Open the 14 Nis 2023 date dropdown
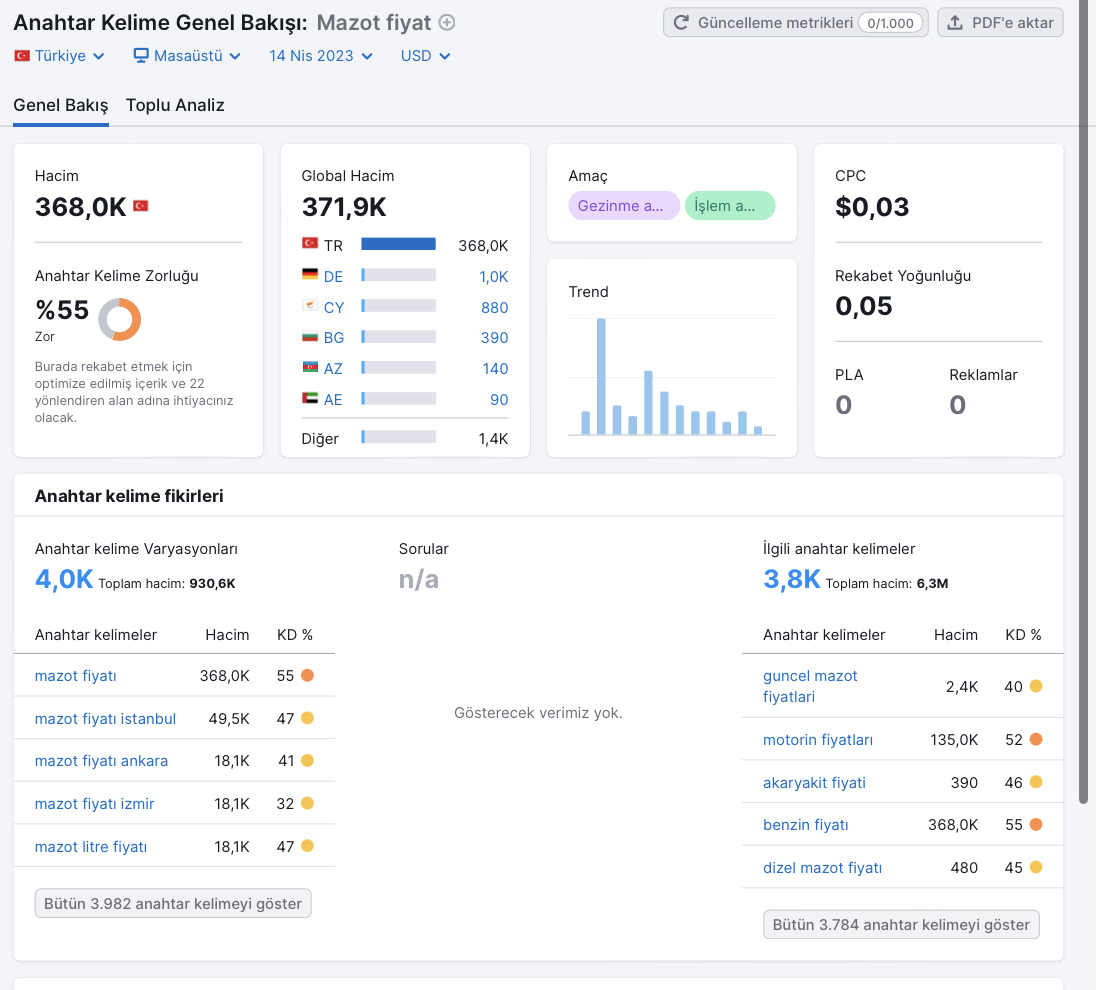Image resolution: width=1097 pixels, height=990 pixels. 321,56
